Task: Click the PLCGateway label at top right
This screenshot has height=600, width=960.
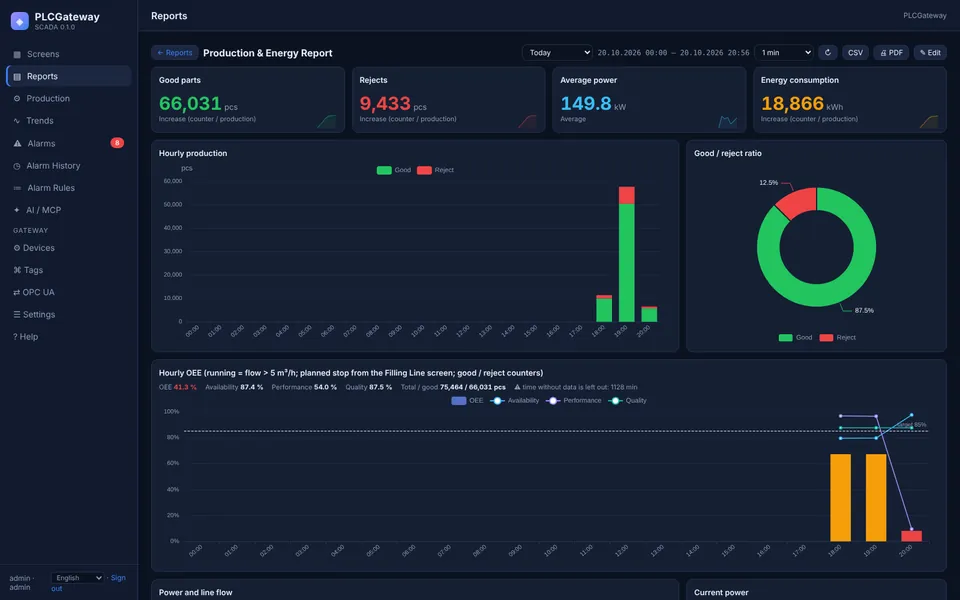Action: pos(924,15)
